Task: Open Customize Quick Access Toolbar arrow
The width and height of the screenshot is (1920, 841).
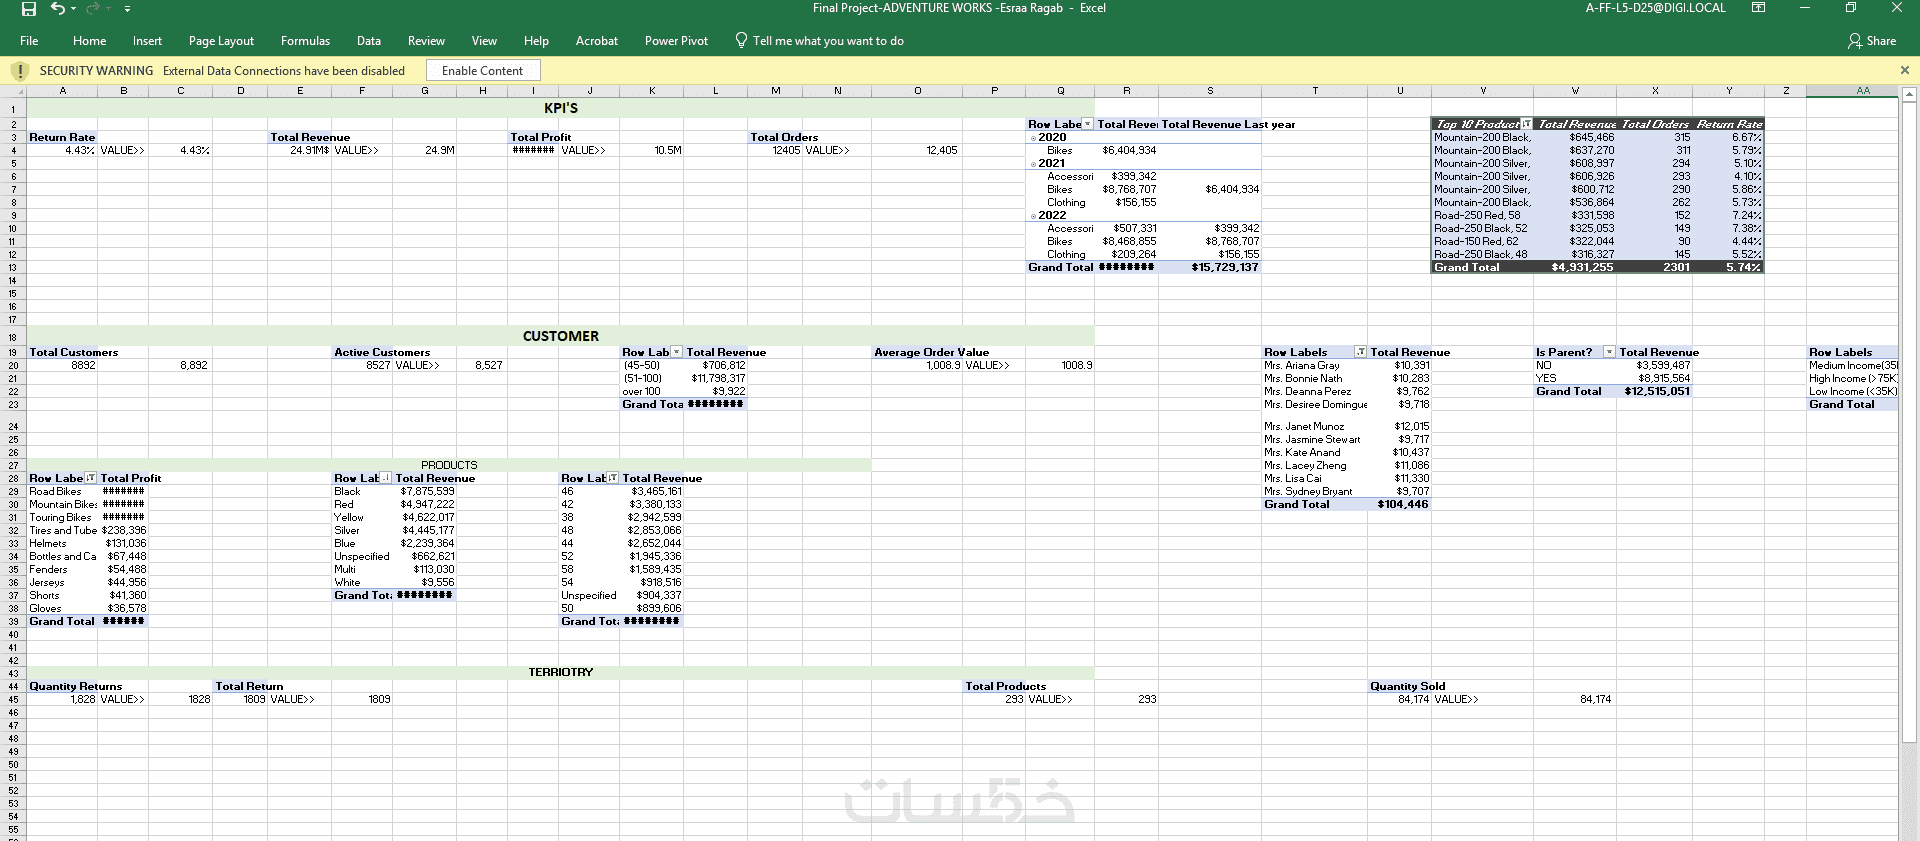Action: click(127, 9)
